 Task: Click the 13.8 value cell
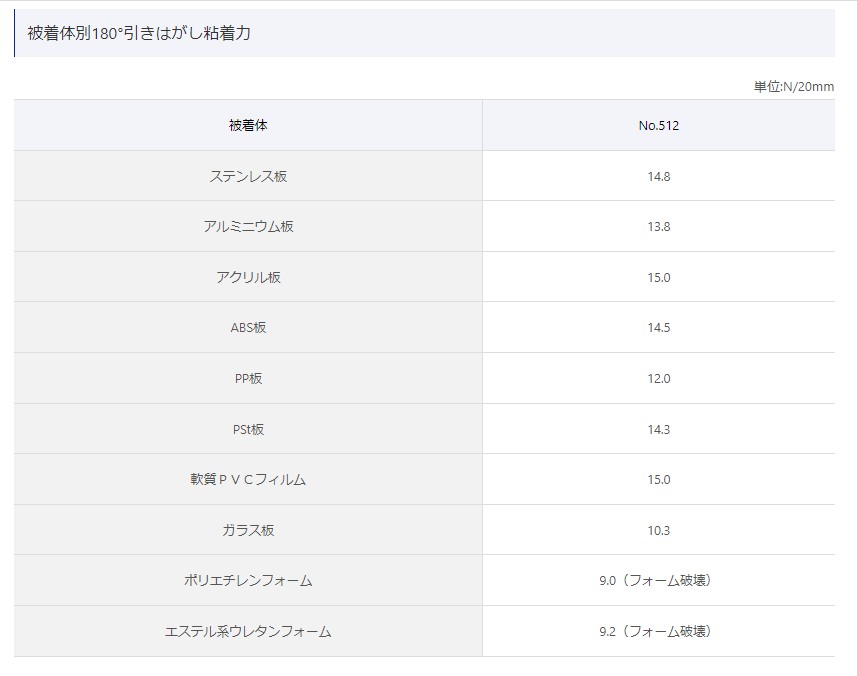(x=659, y=226)
